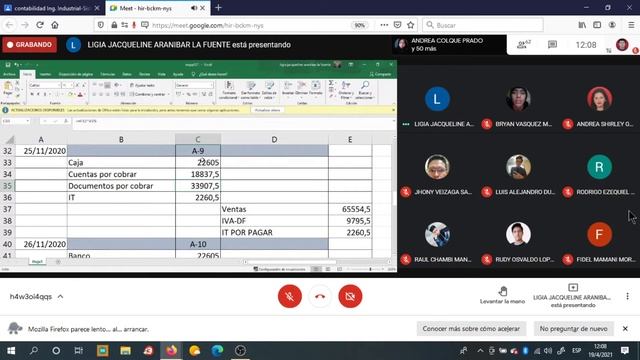Open Meet more options three-dot menu
640x360 pixels.
627,296
